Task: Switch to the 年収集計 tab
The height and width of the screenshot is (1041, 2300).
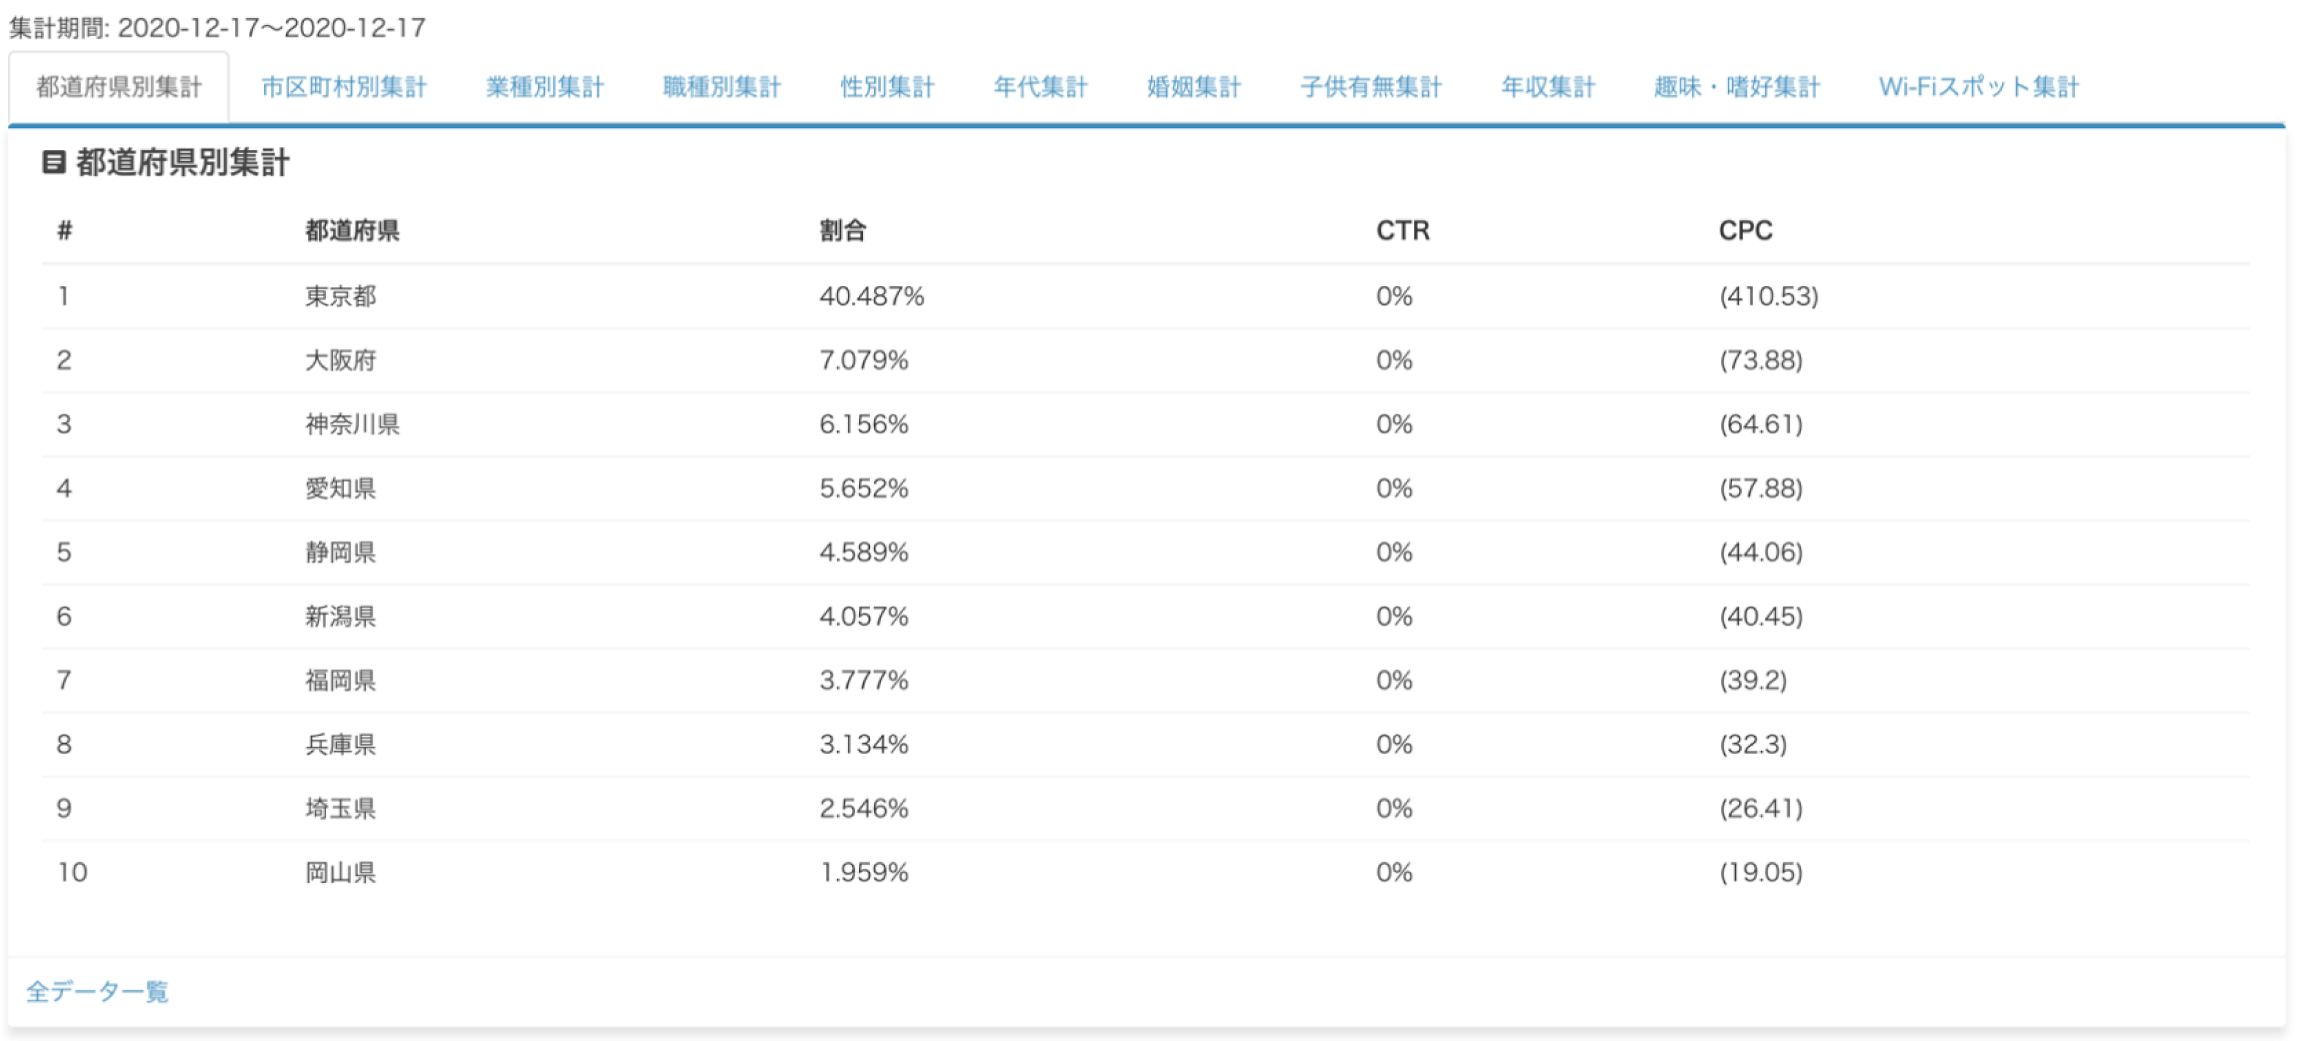Action: [1548, 87]
